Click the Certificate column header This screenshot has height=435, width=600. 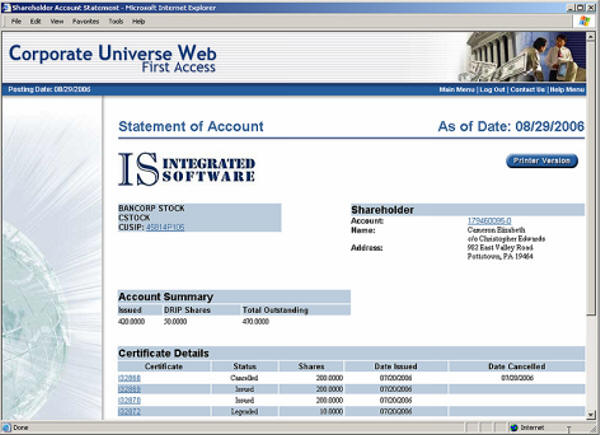point(163,367)
